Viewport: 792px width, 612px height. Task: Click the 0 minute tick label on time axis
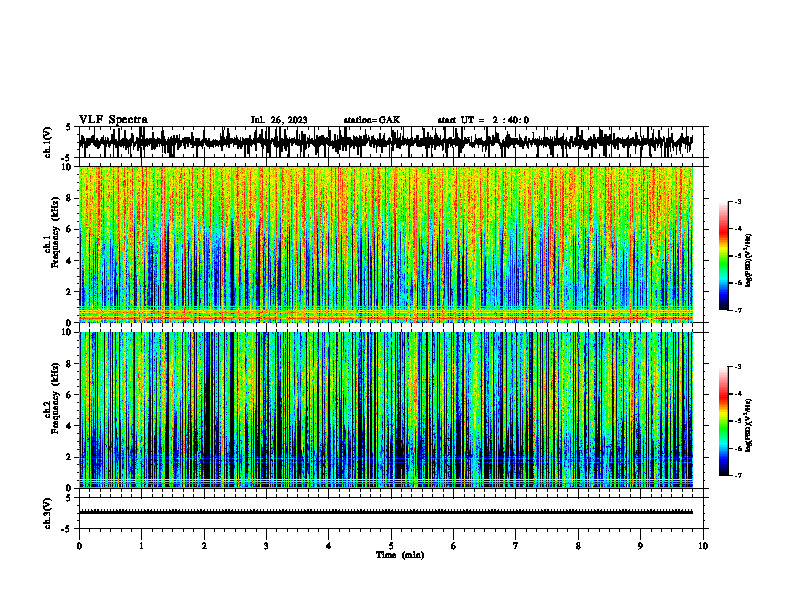[x=79, y=546]
